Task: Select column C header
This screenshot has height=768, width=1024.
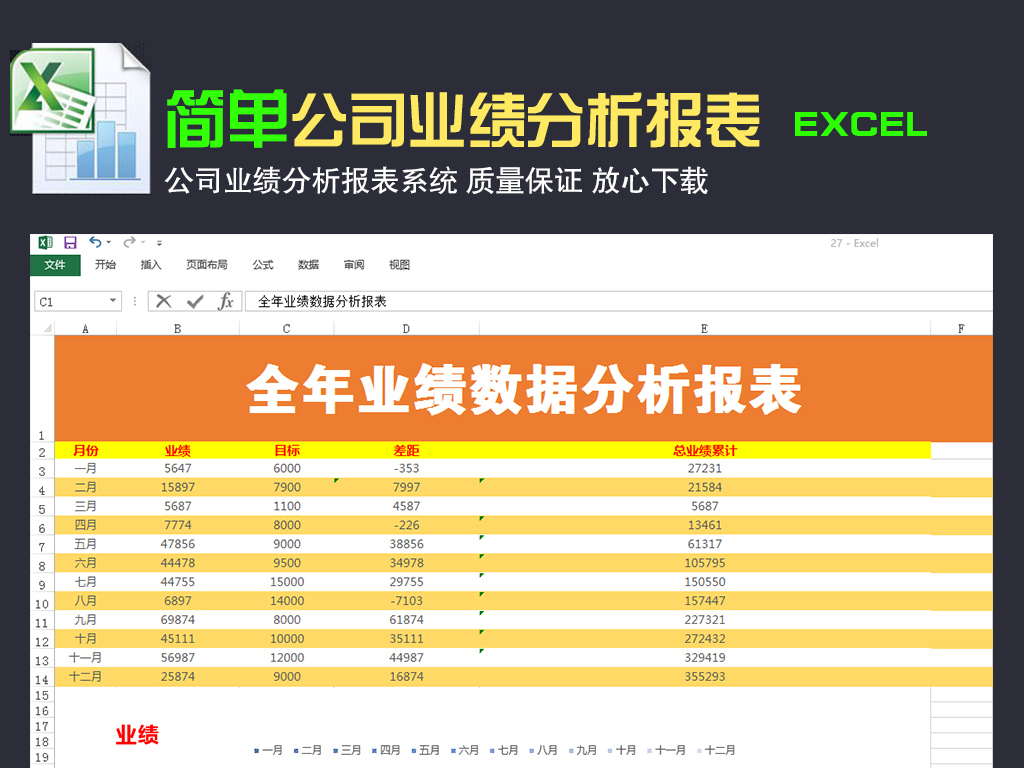Action: click(x=287, y=328)
